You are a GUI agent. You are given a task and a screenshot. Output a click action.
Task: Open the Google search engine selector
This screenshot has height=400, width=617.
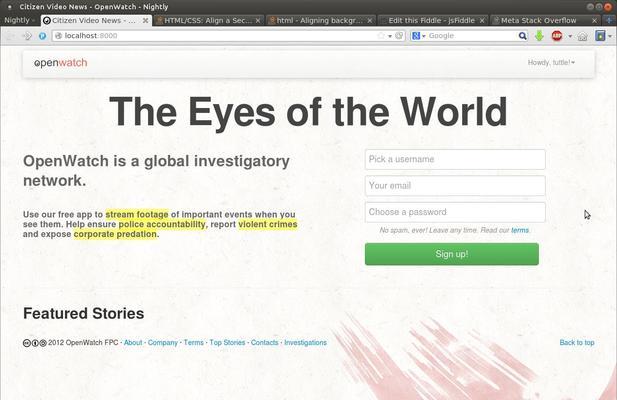click(x=418, y=36)
